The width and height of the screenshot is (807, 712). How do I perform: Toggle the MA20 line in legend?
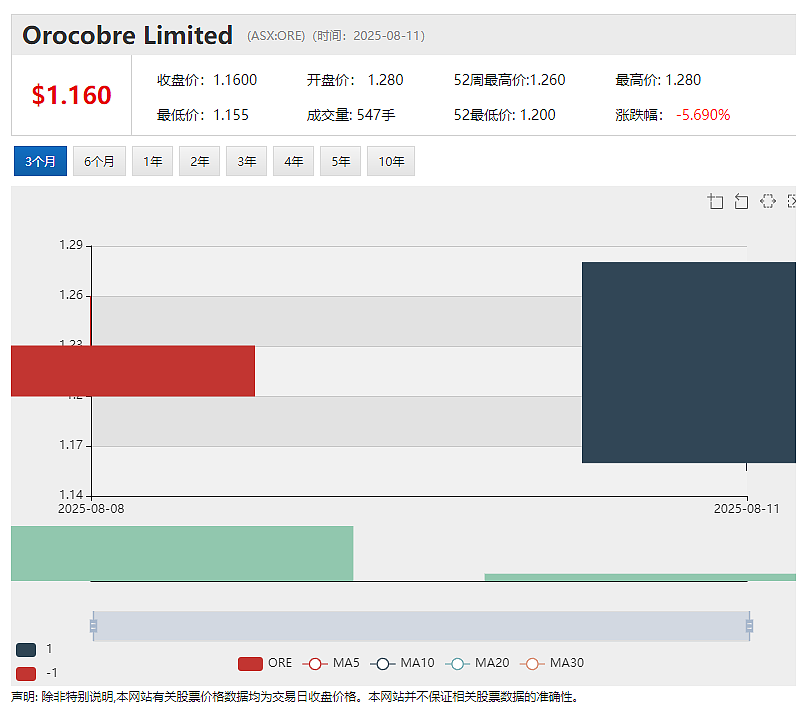[x=477, y=663]
